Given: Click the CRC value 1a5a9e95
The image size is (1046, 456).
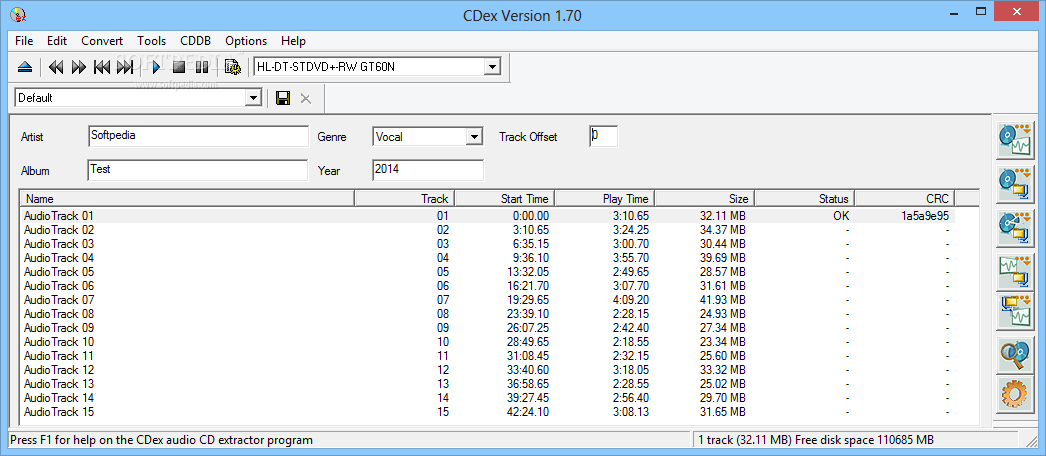Looking at the screenshot, I should coord(926,216).
